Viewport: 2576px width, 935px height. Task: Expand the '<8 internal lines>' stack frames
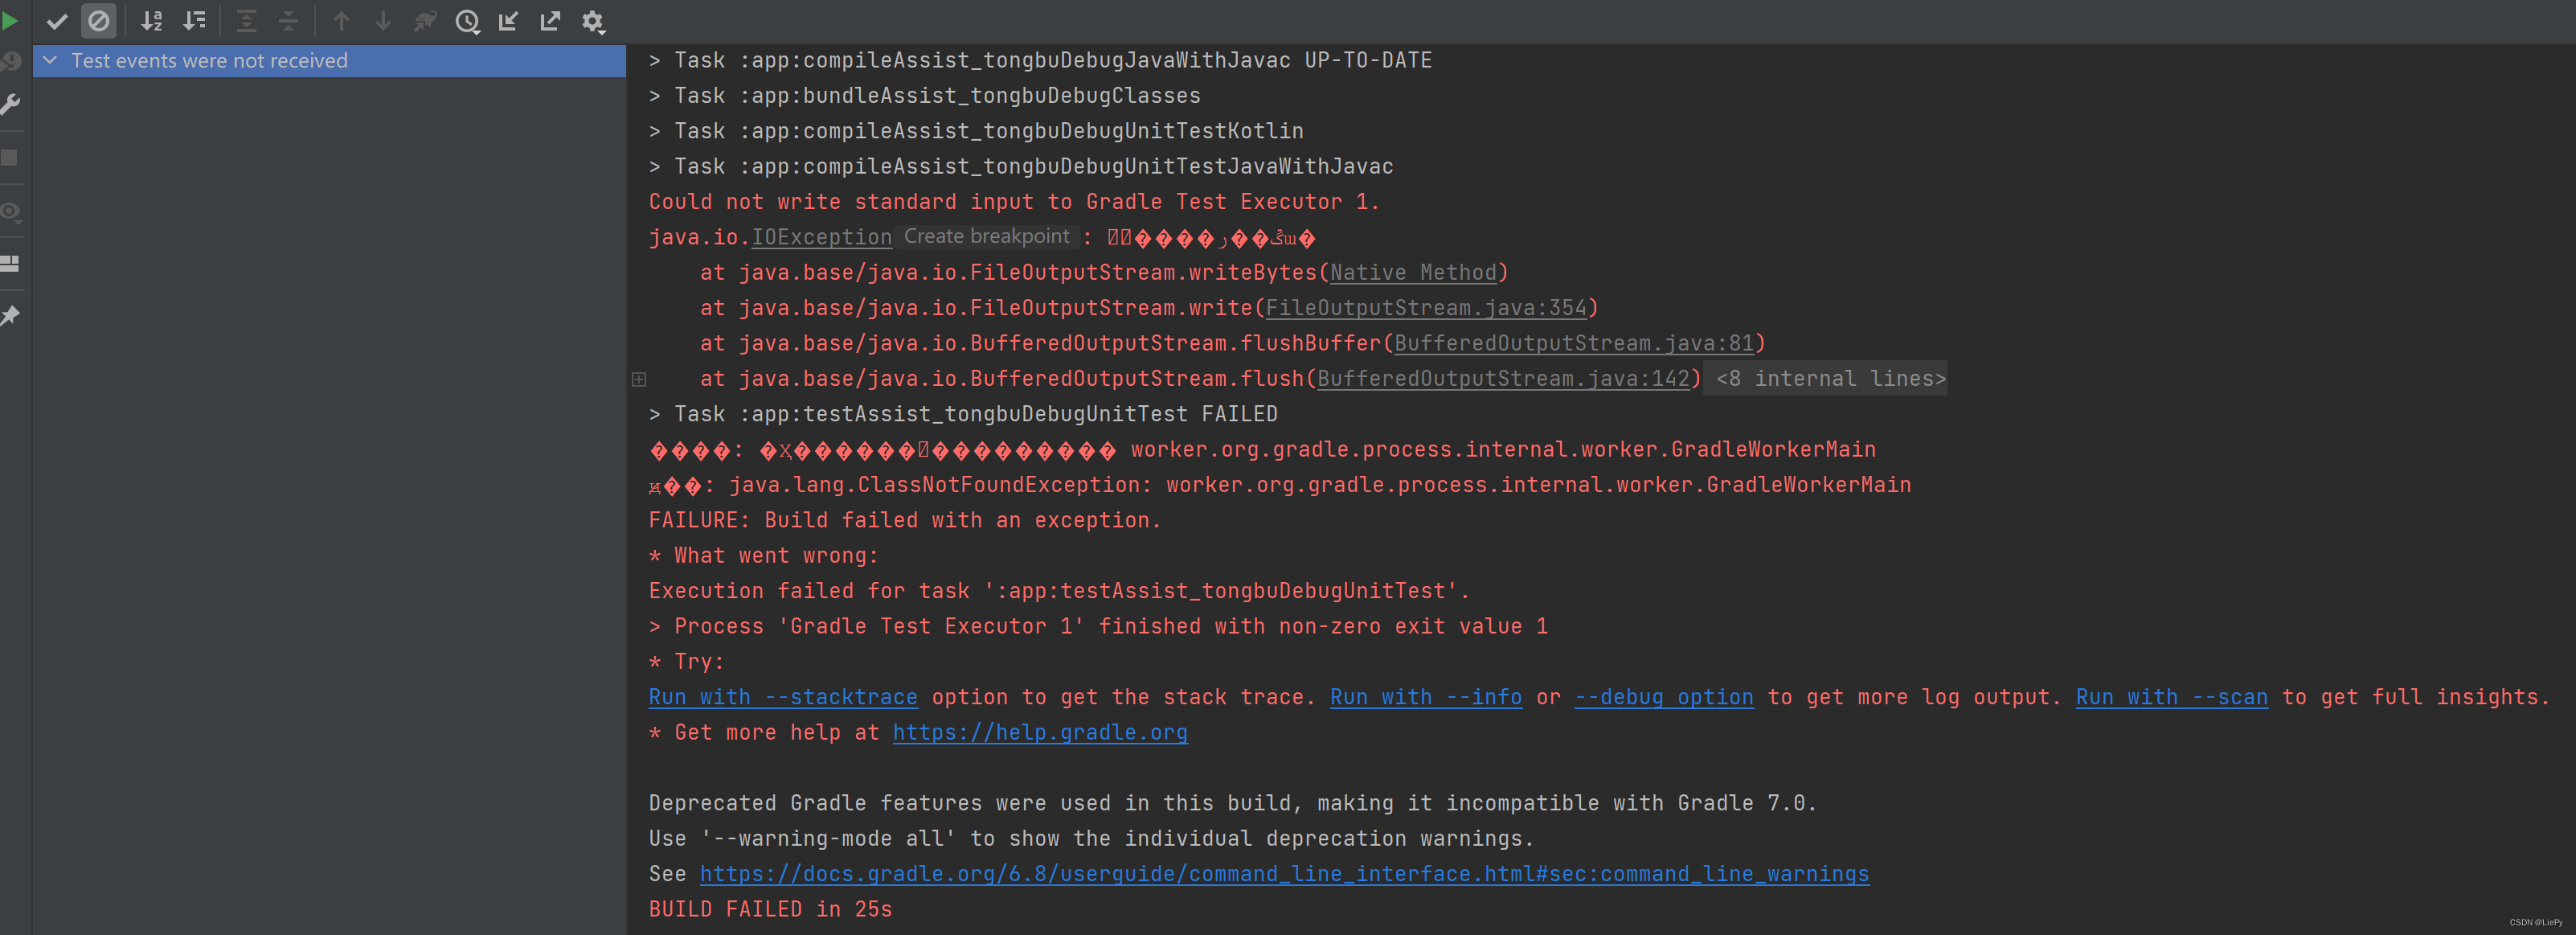tap(1824, 378)
